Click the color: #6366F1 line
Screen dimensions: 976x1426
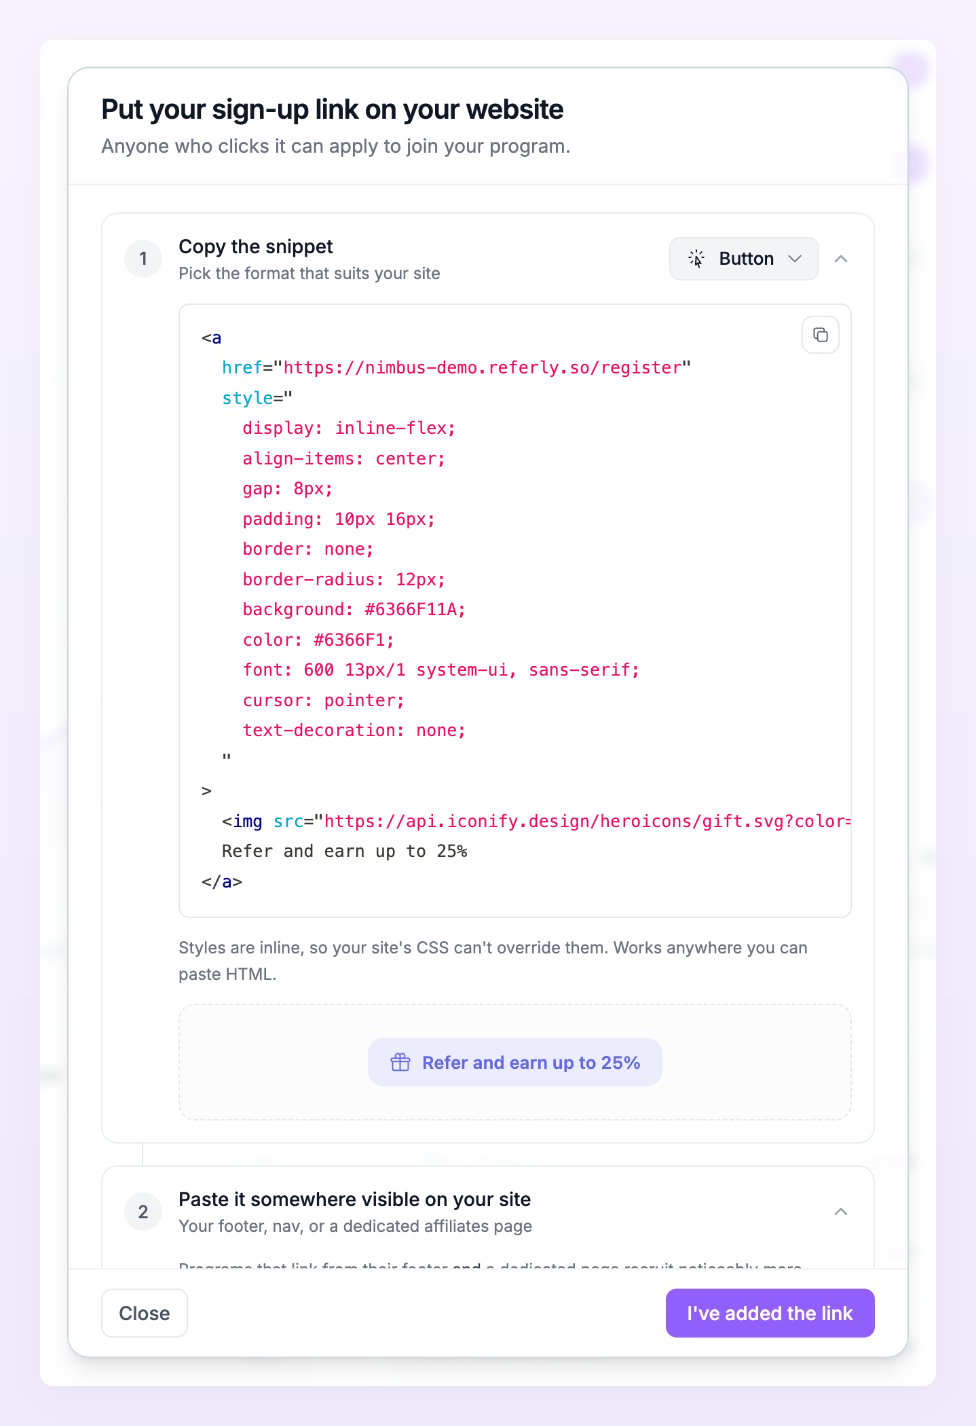tap(318, 640)
